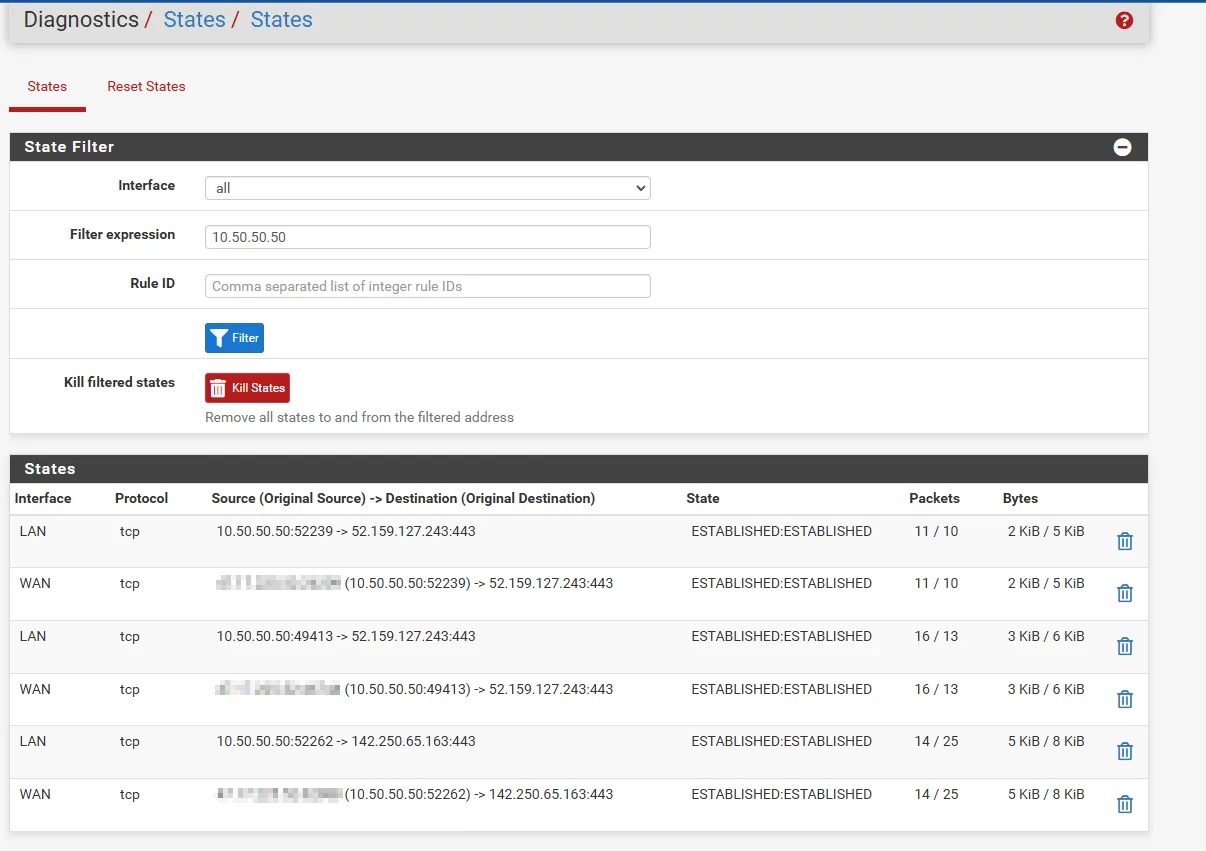Viewport: 1206px width, 851px height.
Task: Focus the Filter expression field
Action: coord(428,237)
